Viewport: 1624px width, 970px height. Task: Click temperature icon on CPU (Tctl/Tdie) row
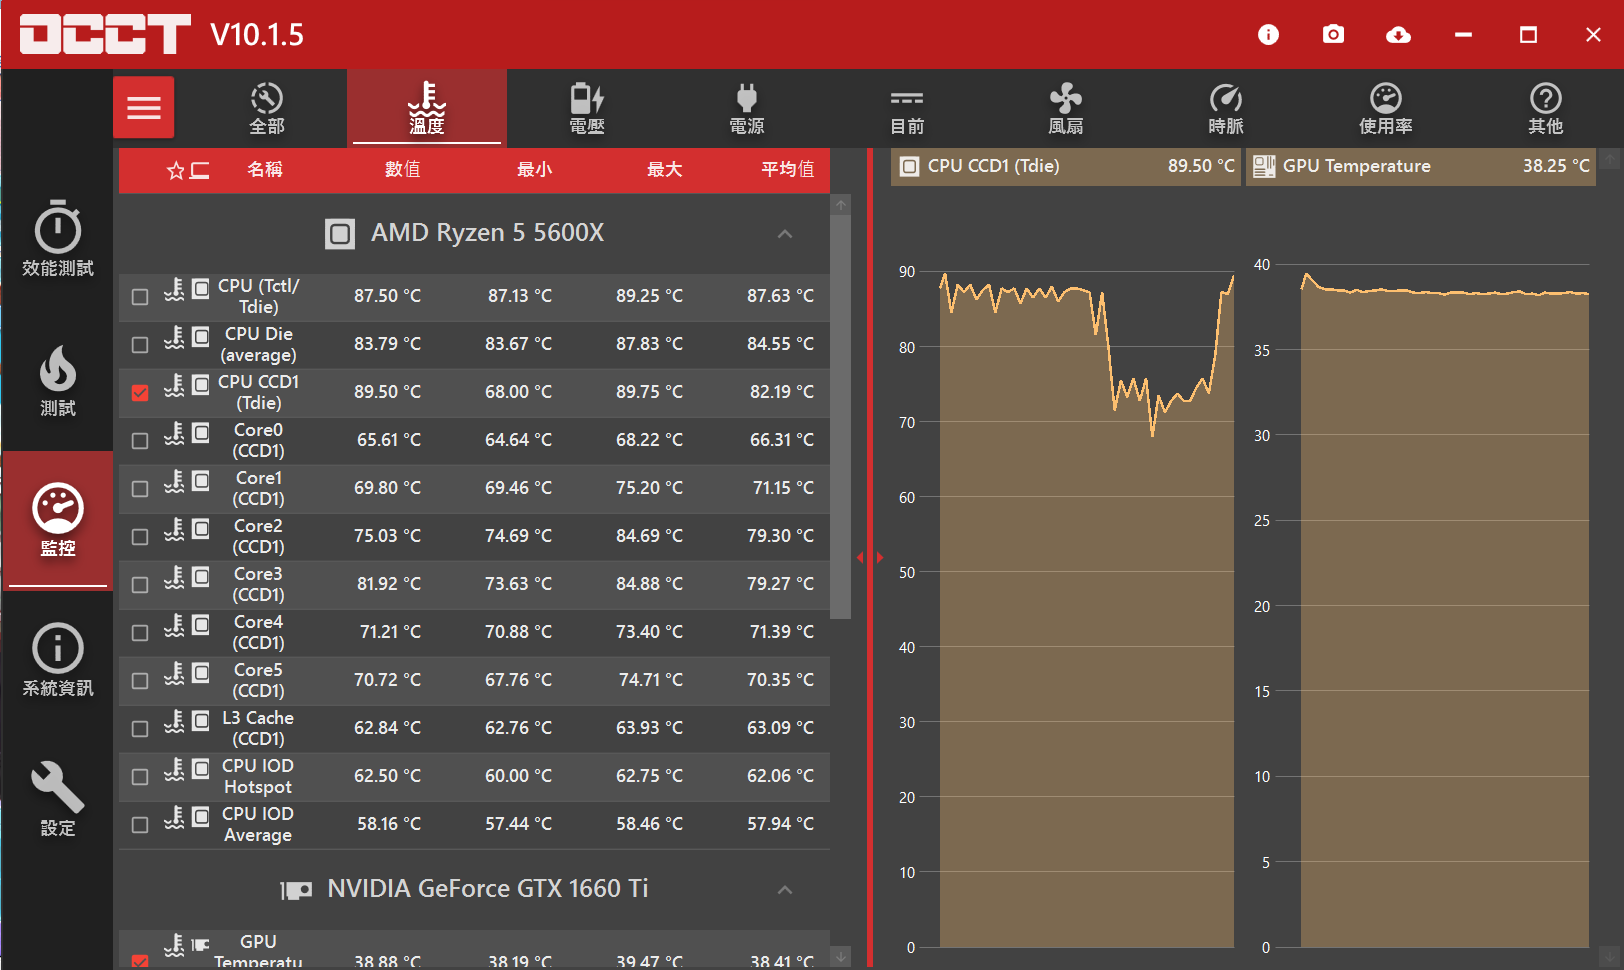(x=175, y=289)
